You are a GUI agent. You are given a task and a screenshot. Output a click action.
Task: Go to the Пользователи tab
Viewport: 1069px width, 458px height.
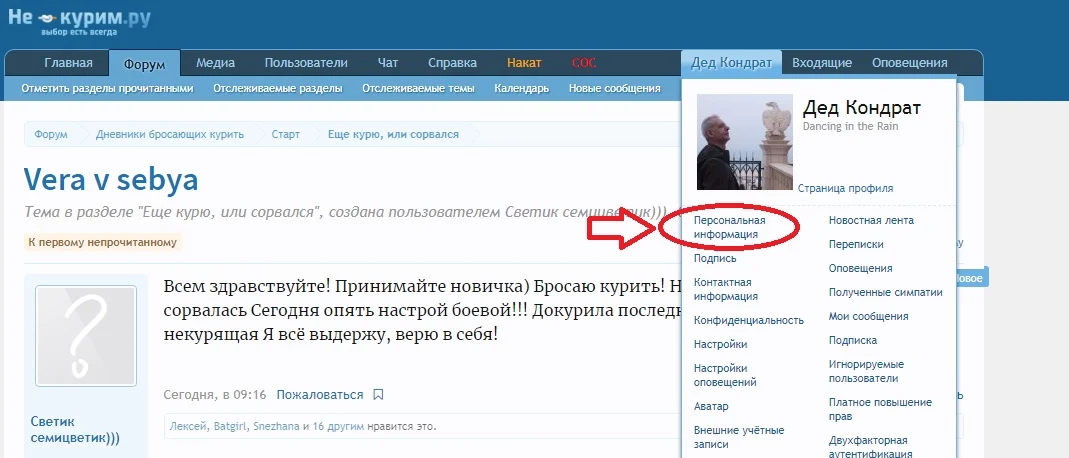pos(306,63)
